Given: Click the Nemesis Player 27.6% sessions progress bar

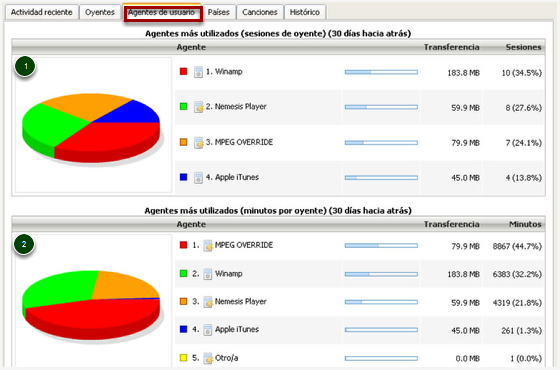Looking at the screenshot, I should (381, 107).
